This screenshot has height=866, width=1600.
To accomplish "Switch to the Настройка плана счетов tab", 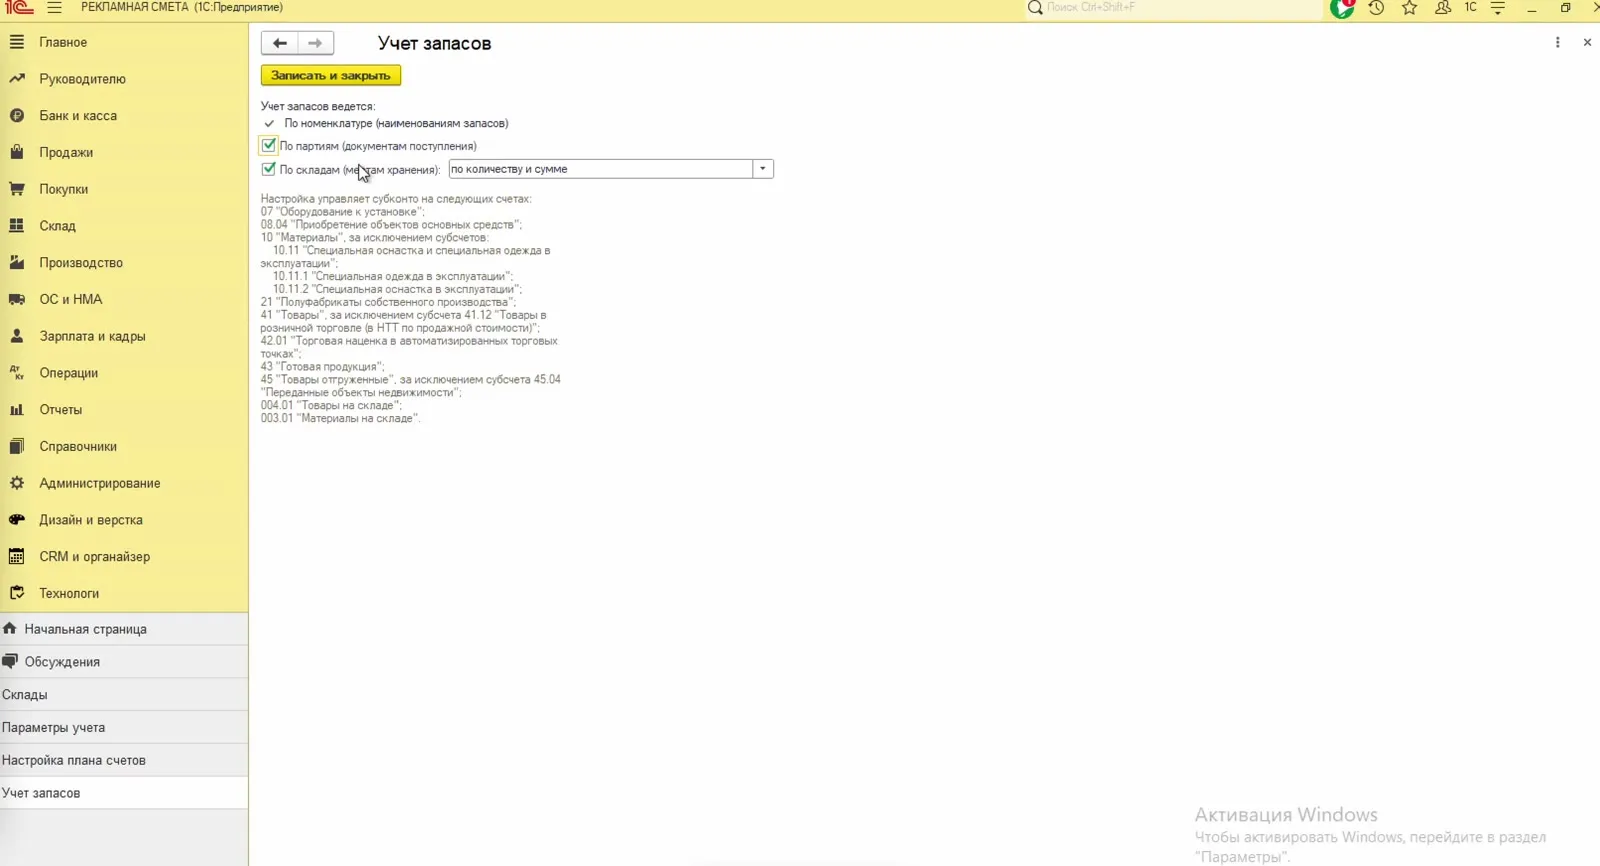I will point(124,760).
